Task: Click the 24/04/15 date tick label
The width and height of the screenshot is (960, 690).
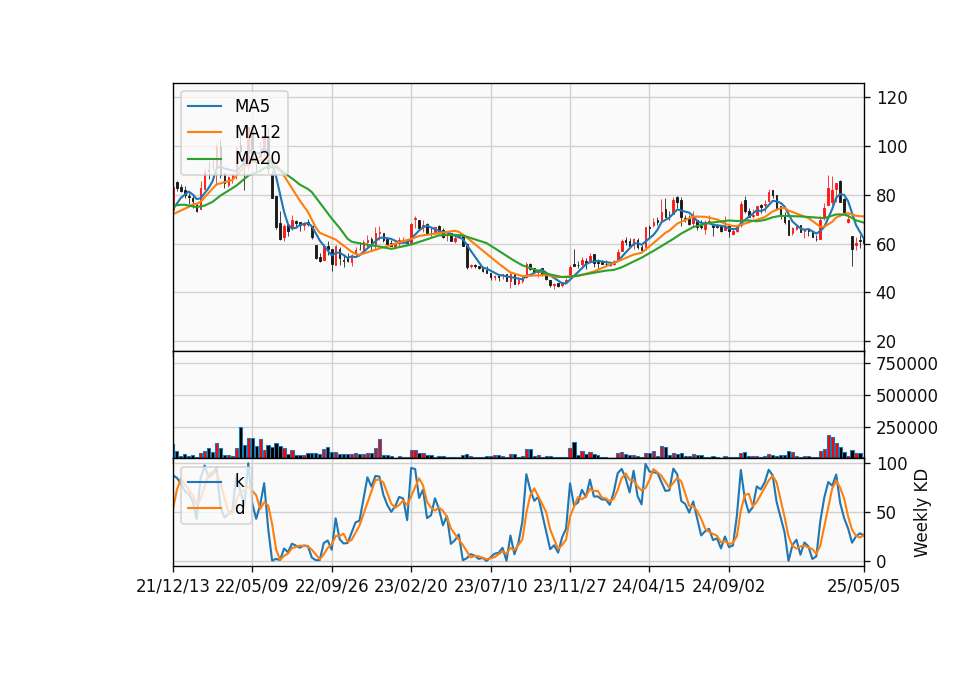Action: point(649,586)
